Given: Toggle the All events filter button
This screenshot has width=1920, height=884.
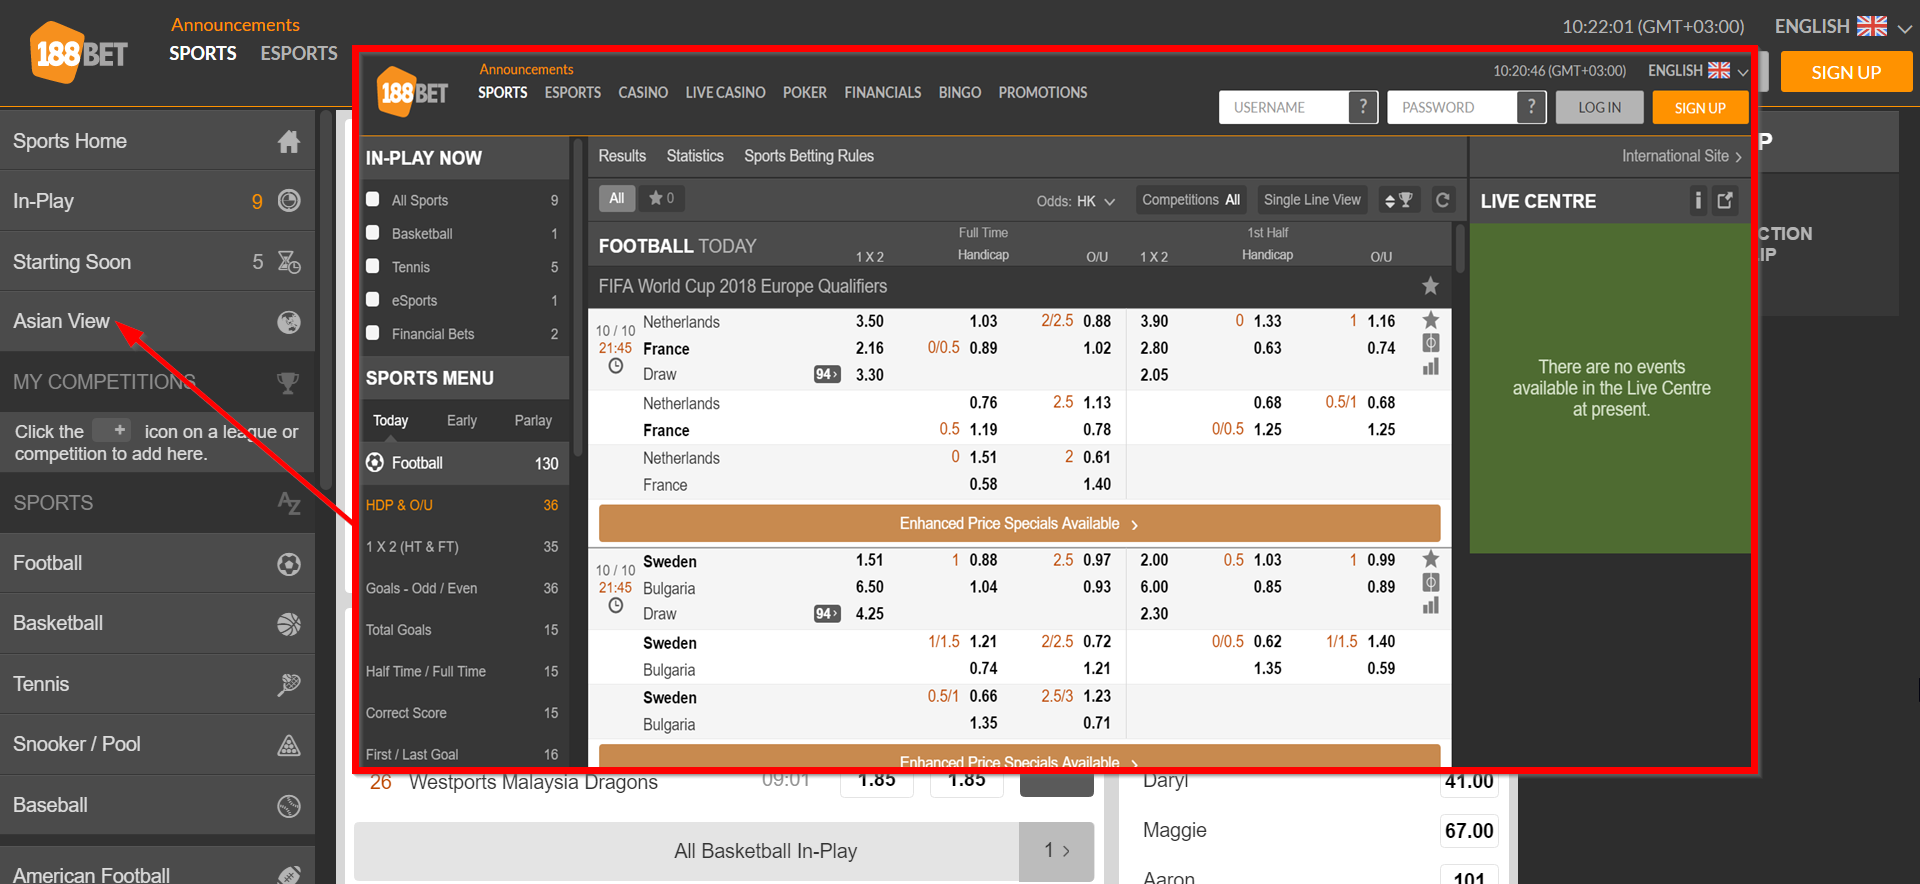Looking at the screenshot, I should click(617, 198).
